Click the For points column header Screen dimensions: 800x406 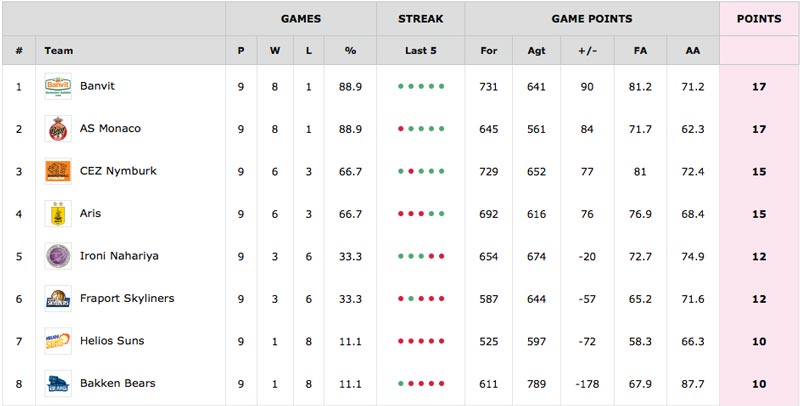tap(488, 50)
